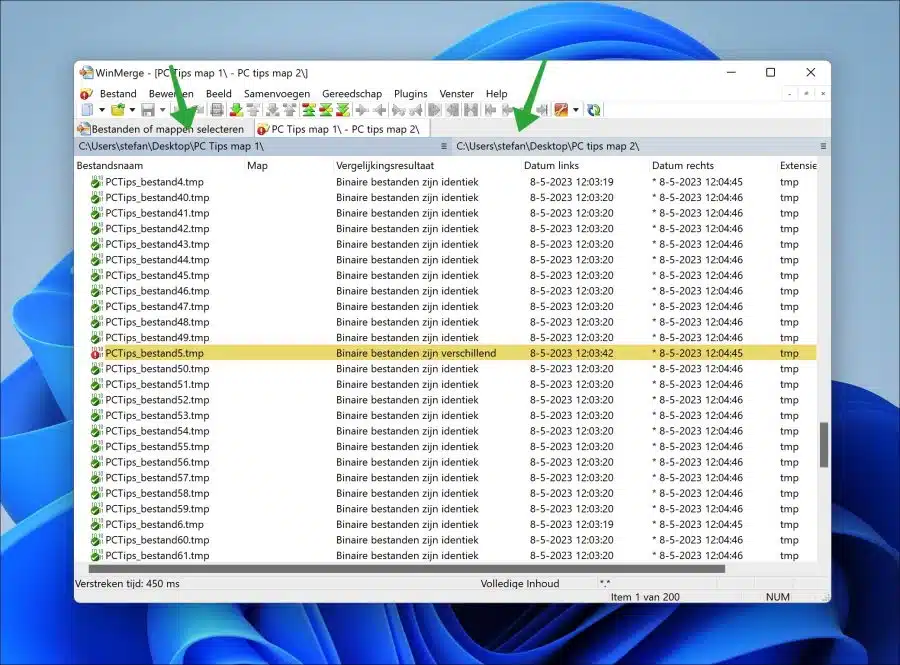Expand the New document dropdown arrow

point(102,110)
